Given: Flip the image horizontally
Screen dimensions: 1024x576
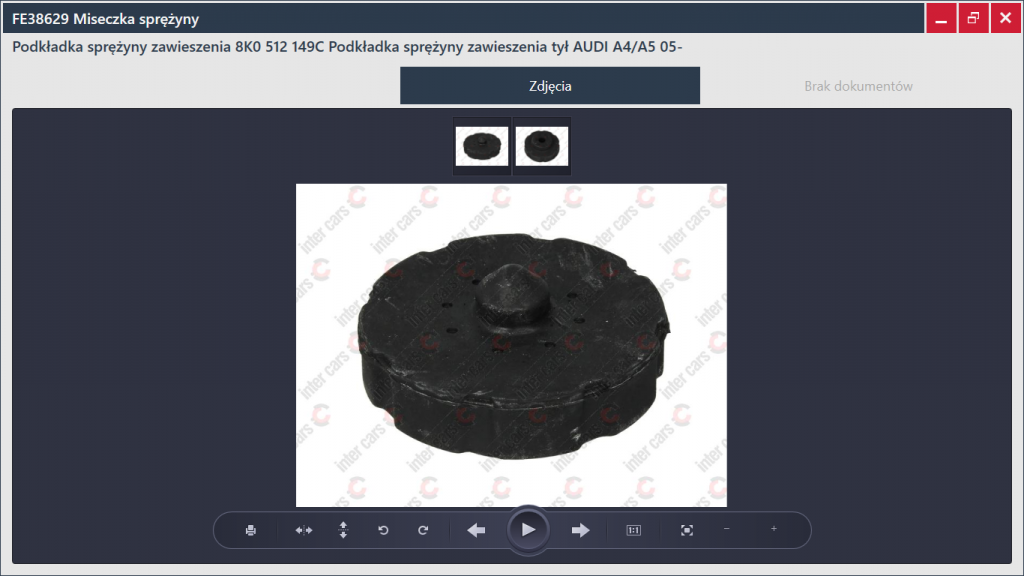Looking at the screenshot, I should pyautogui.click(x=304, y=530).
